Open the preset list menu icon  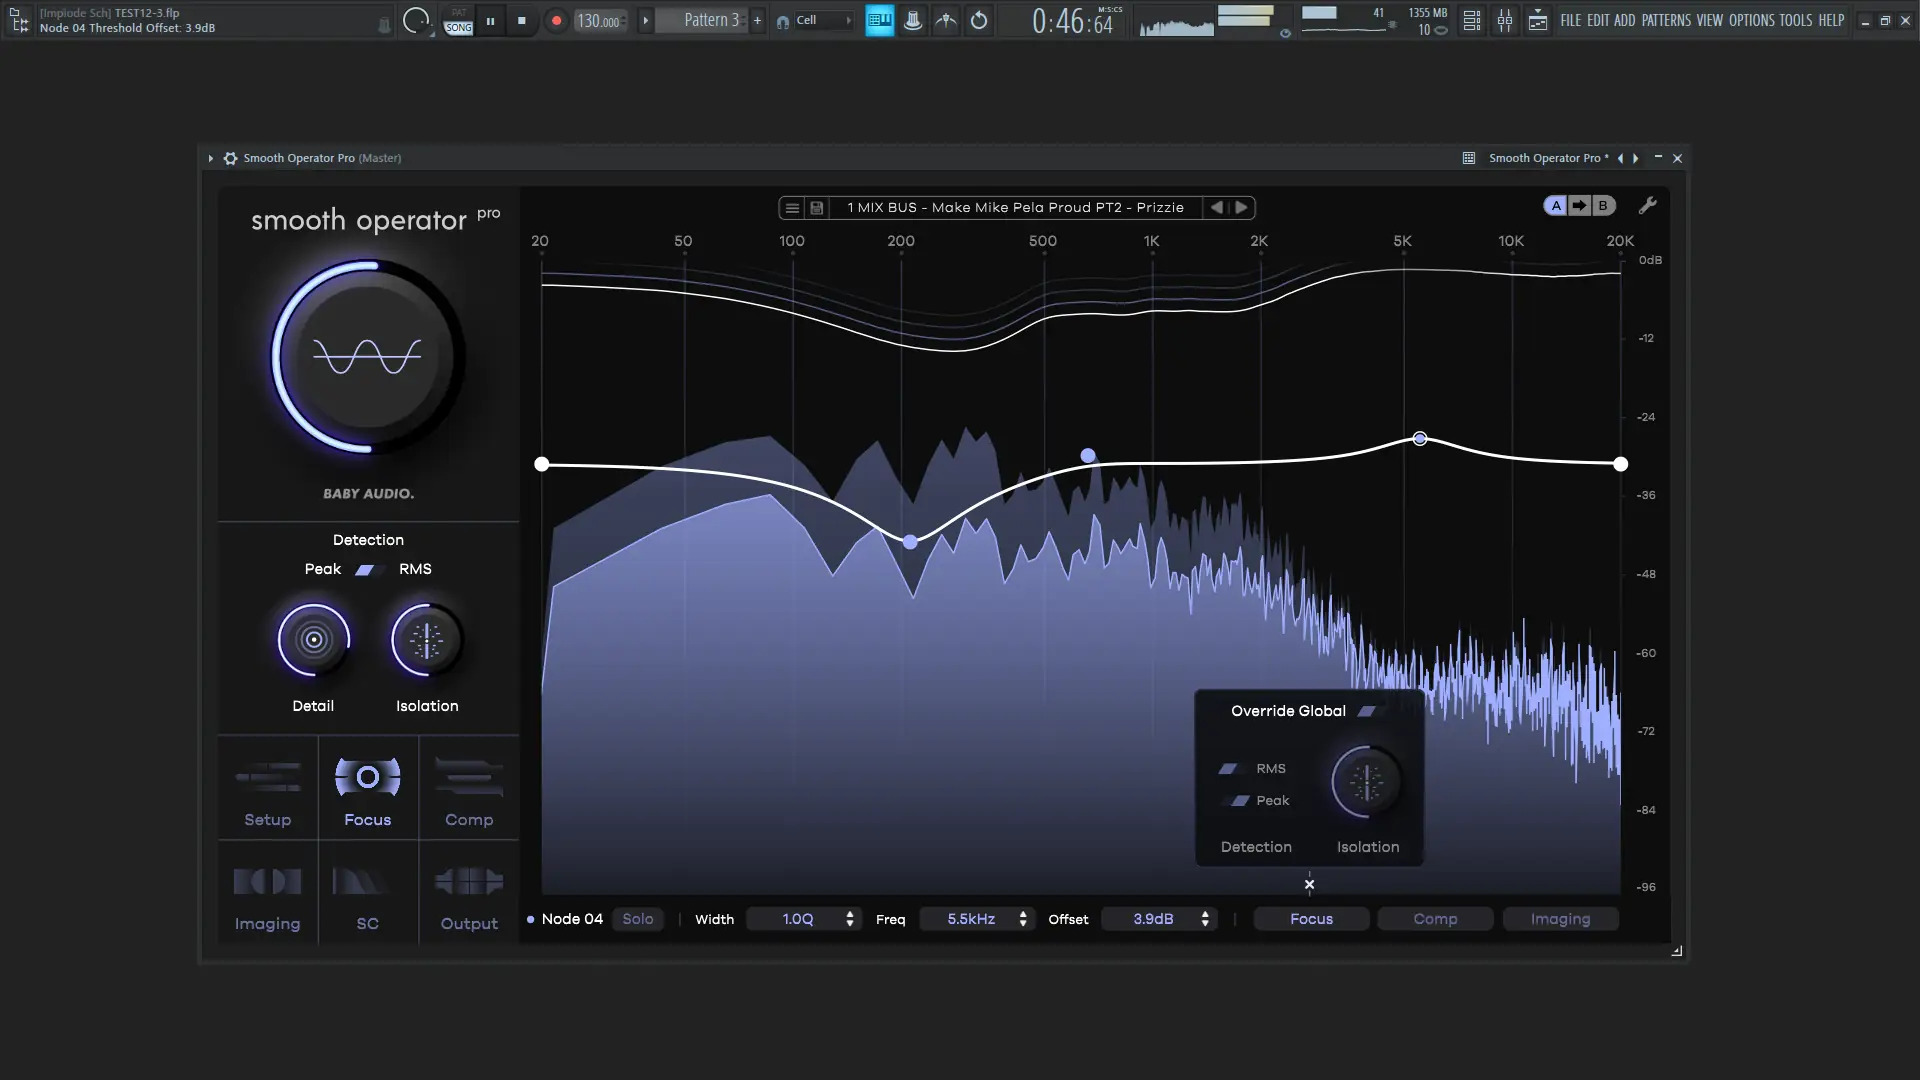(x=792, y=208)
